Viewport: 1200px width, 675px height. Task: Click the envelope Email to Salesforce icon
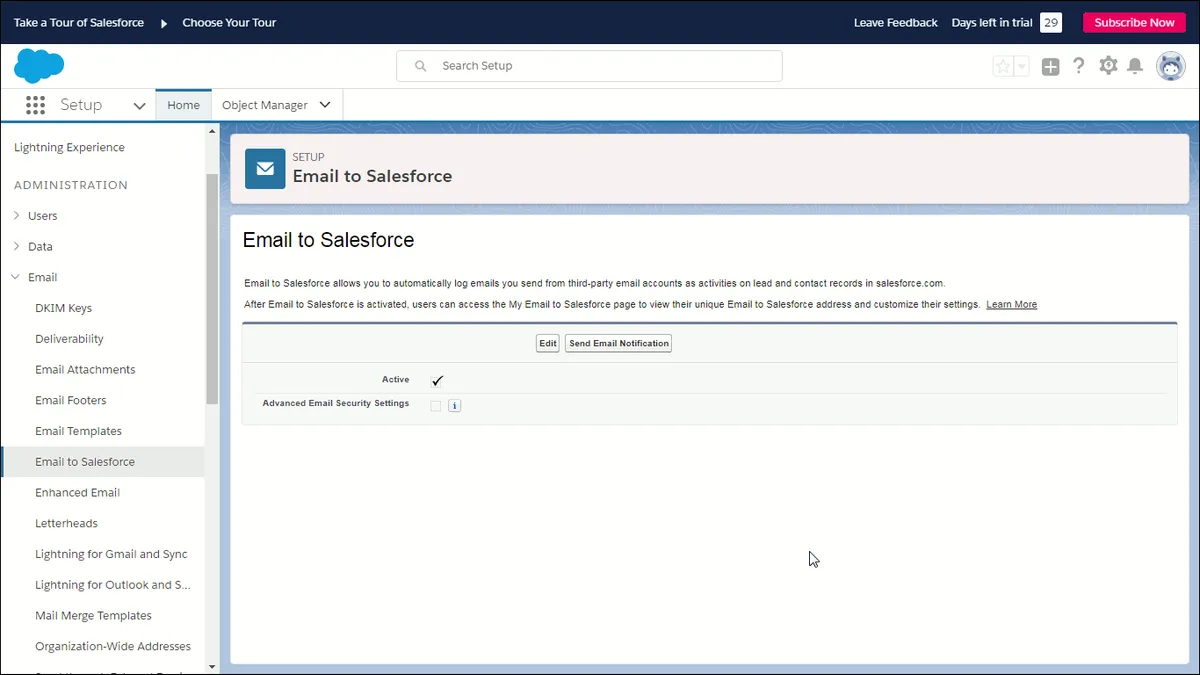pos(265,169)
